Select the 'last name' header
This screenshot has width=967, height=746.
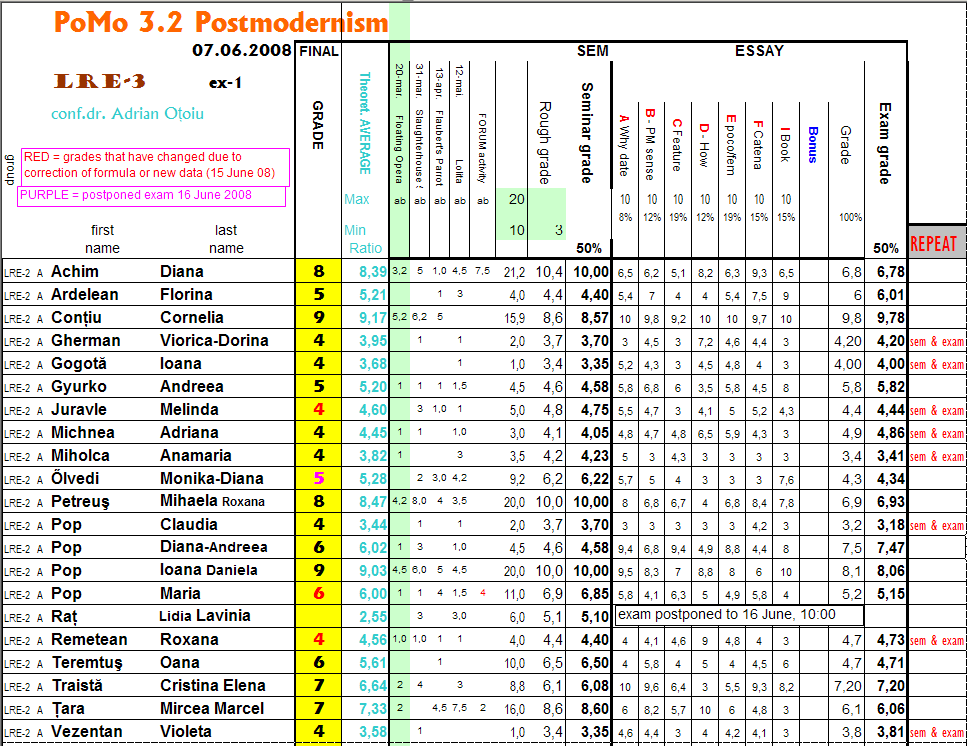(x=226, y=239)
